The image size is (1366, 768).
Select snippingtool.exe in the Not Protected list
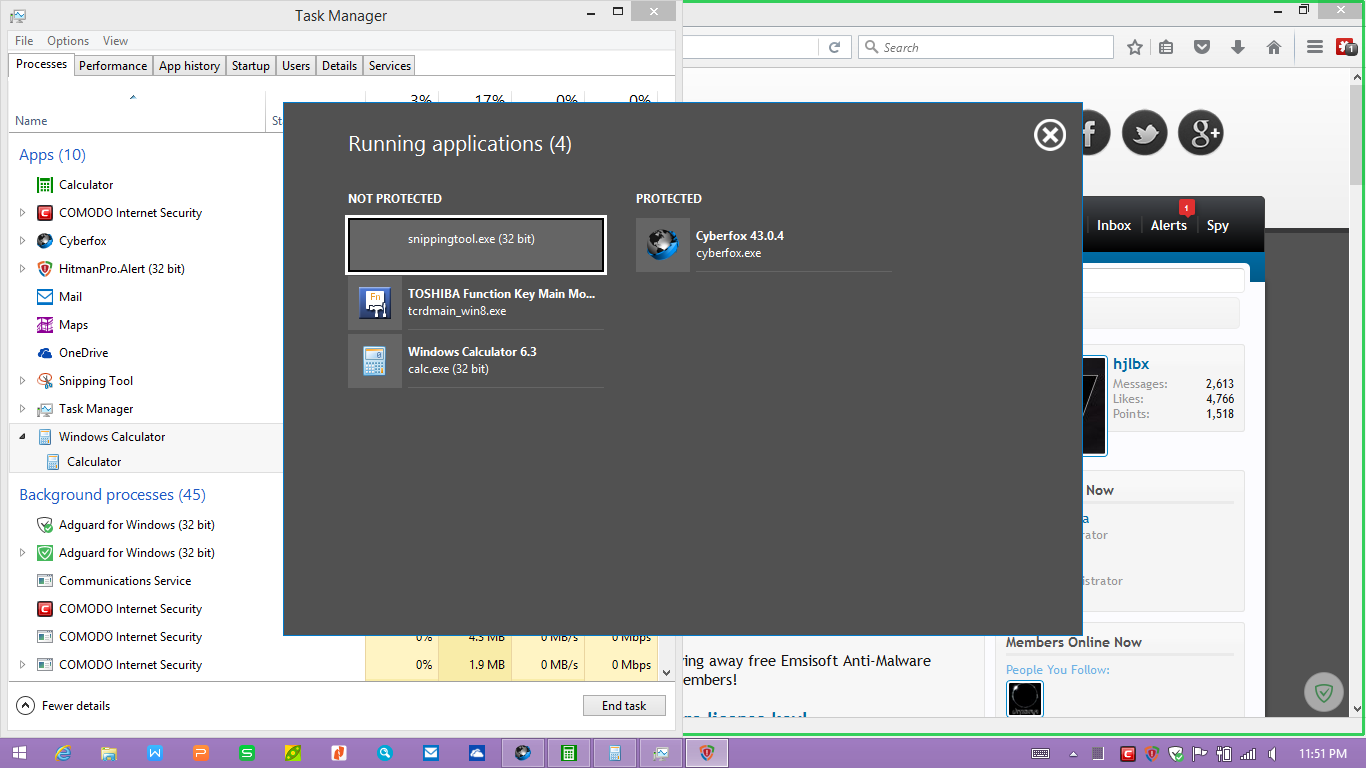coord(476,245)
